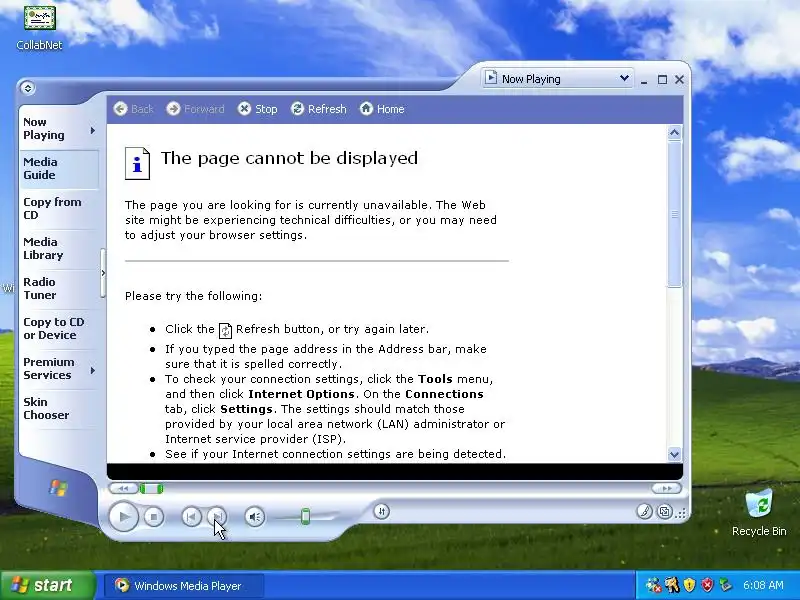Click the blue info icon beside the page heading
Screen dimensions: 800x600
137,164
